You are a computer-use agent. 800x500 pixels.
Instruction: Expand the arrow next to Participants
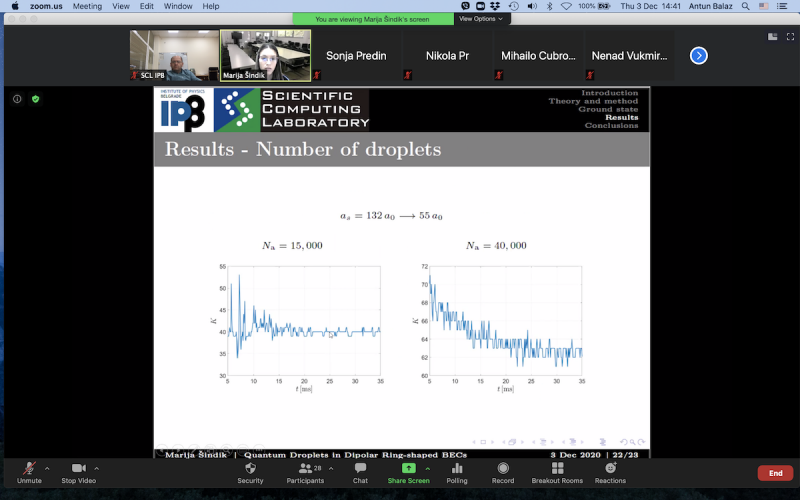[x=331, y=468]
